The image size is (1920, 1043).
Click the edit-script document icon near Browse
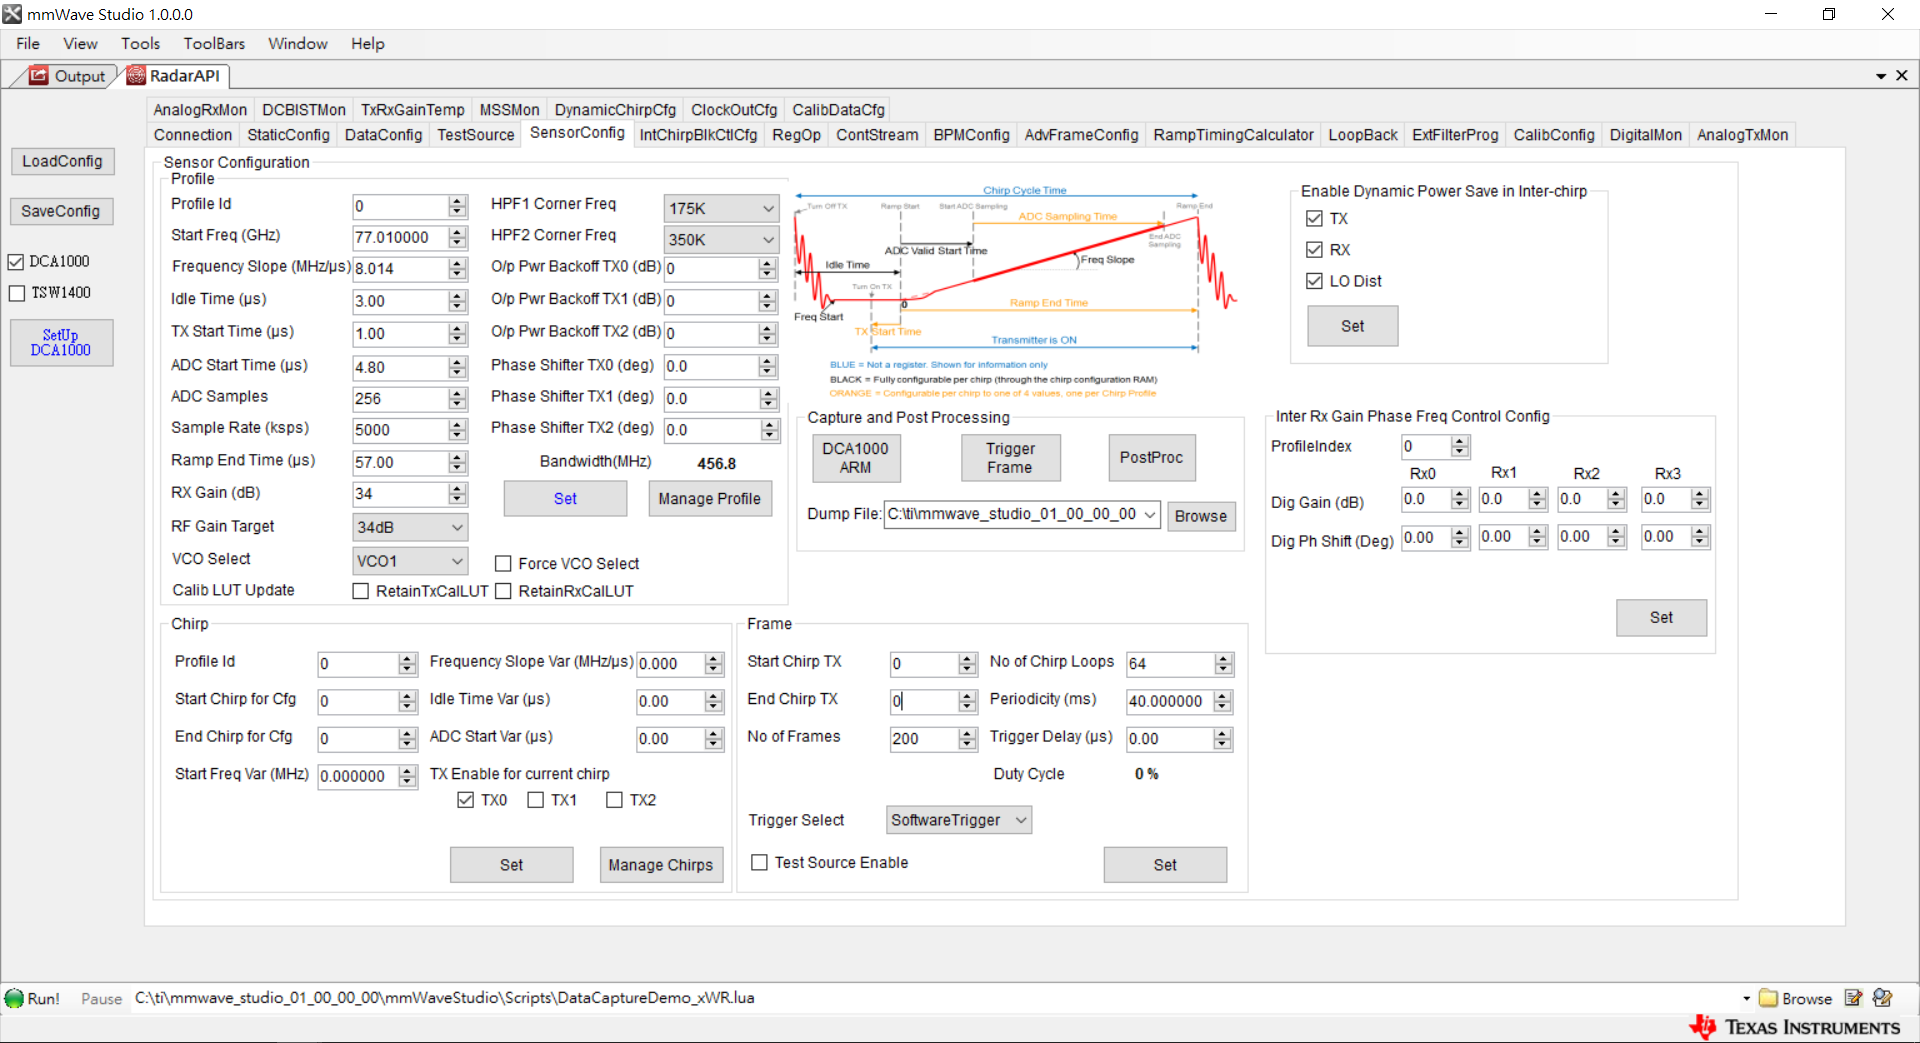[x=1855, y=998]
